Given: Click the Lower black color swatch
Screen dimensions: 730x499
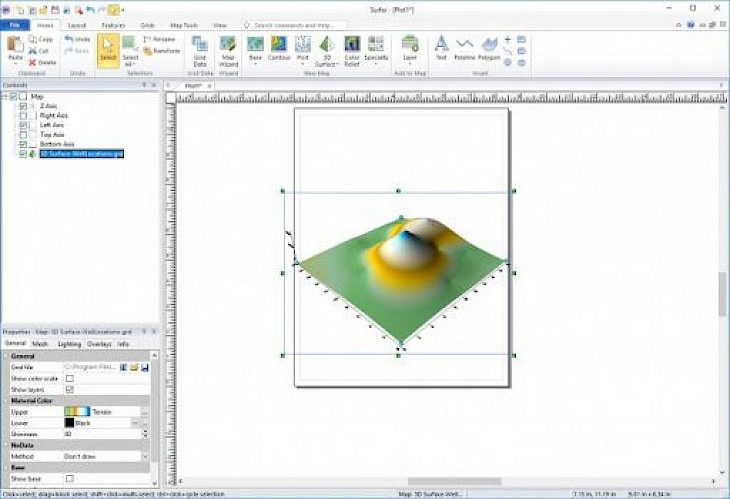Looking at the screenshot, I should [69, 423].
